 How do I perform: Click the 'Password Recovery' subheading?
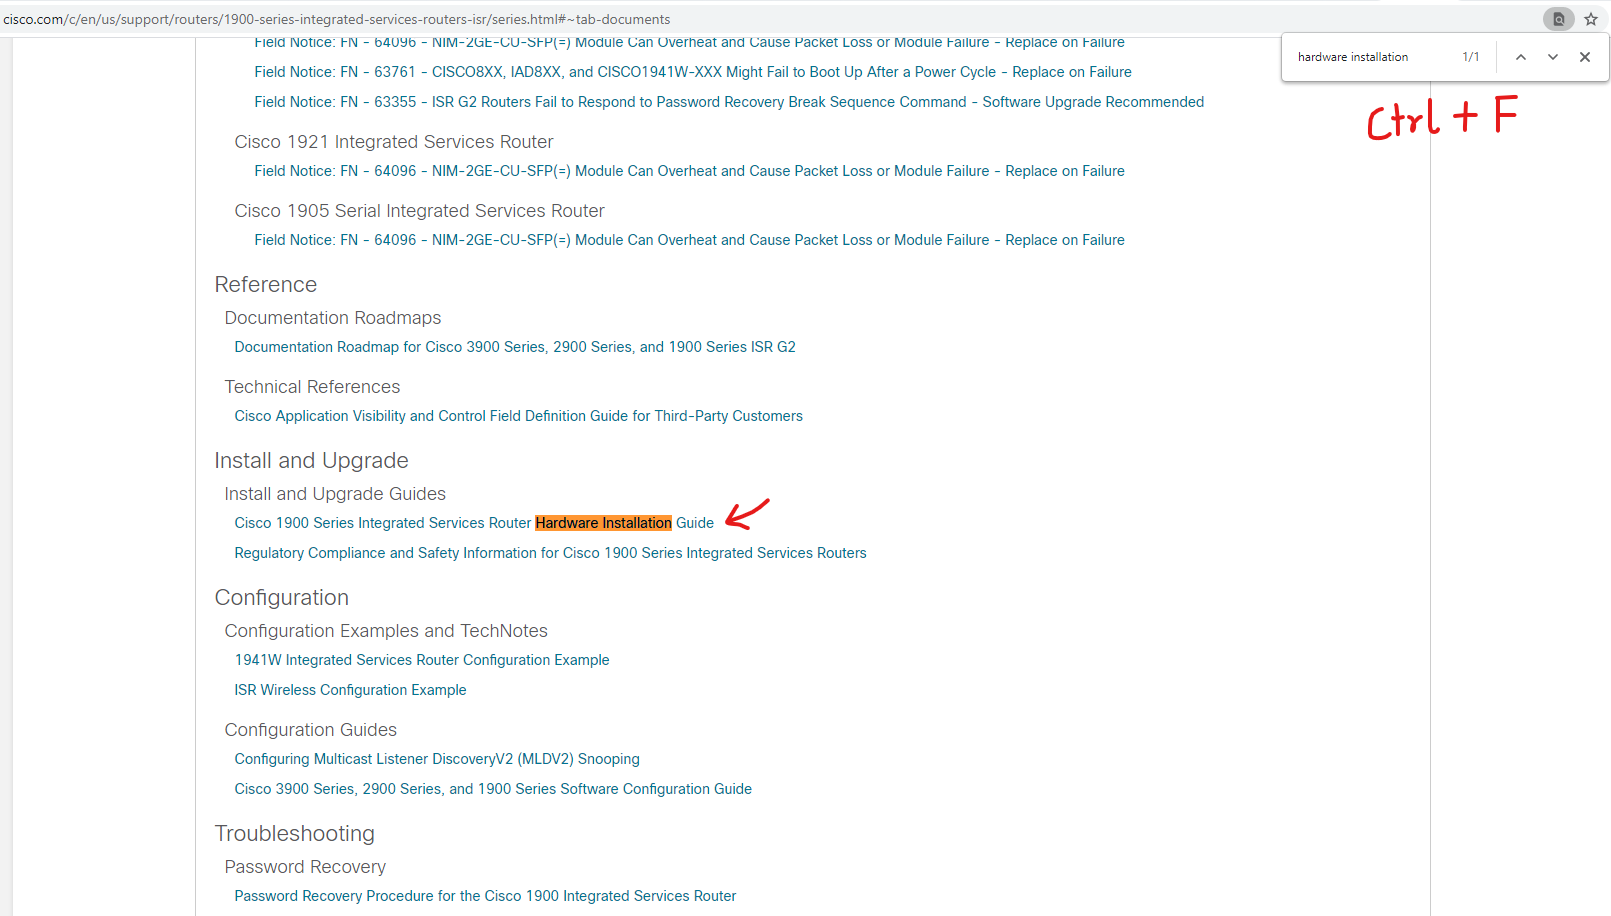[x=305, y=867]
